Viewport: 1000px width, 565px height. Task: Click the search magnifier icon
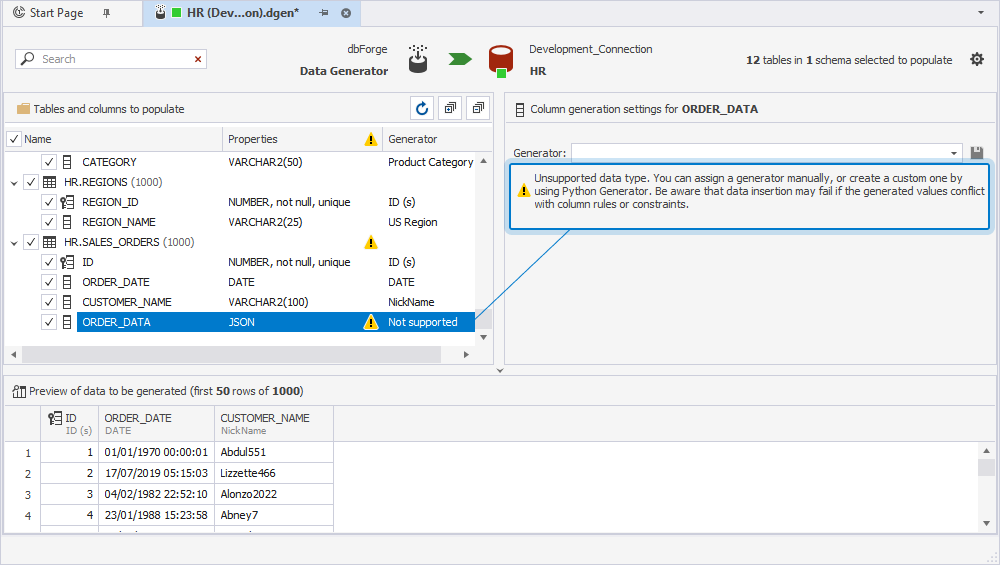pyautogui.click(x=27, y=59)
